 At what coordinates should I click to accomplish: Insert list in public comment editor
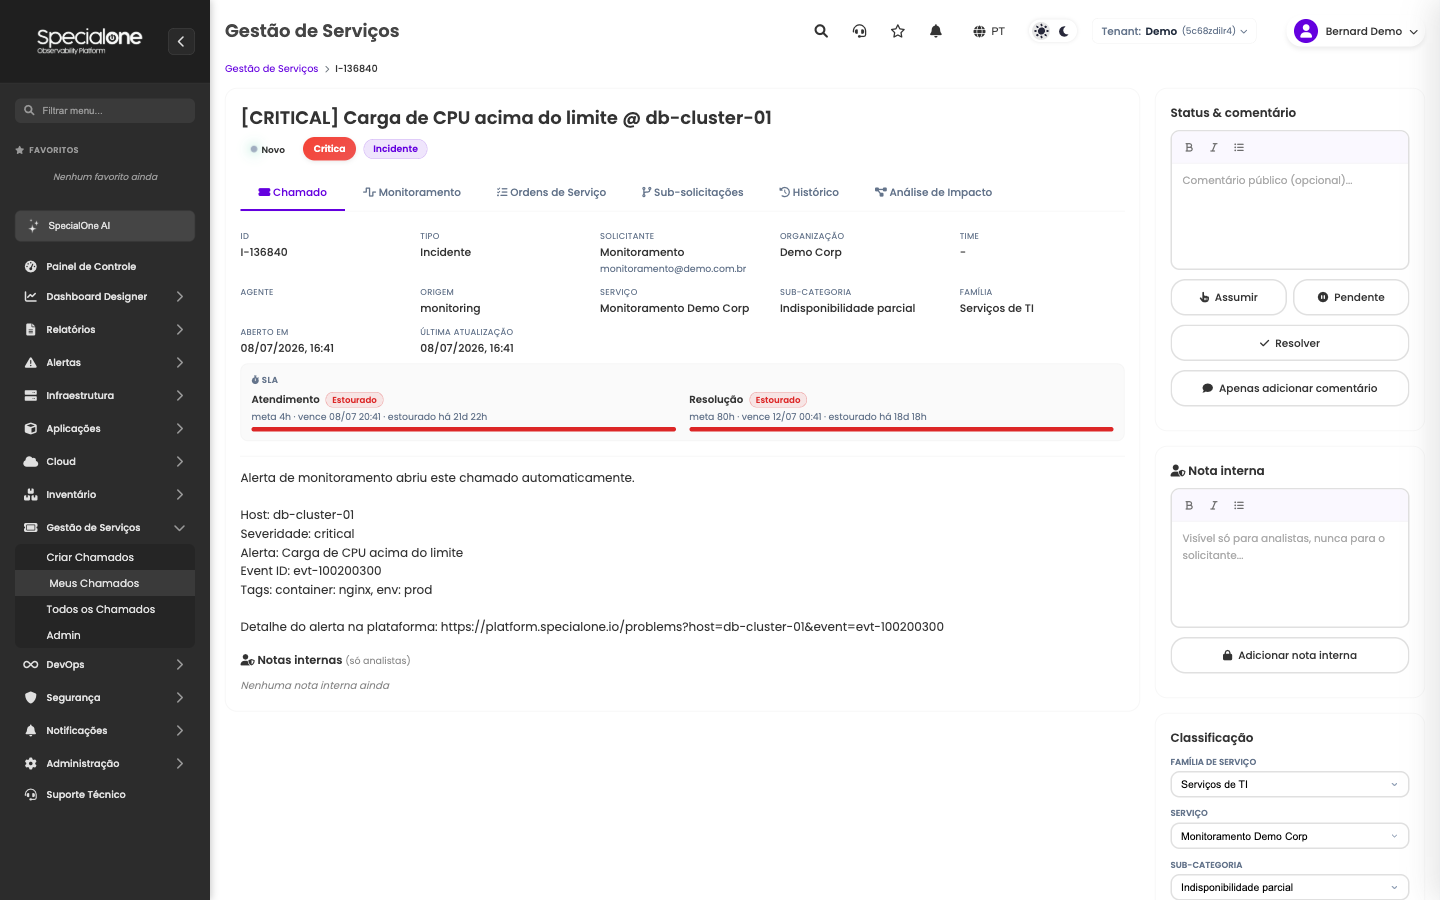pyautogui.click(x=1239, y=147)
